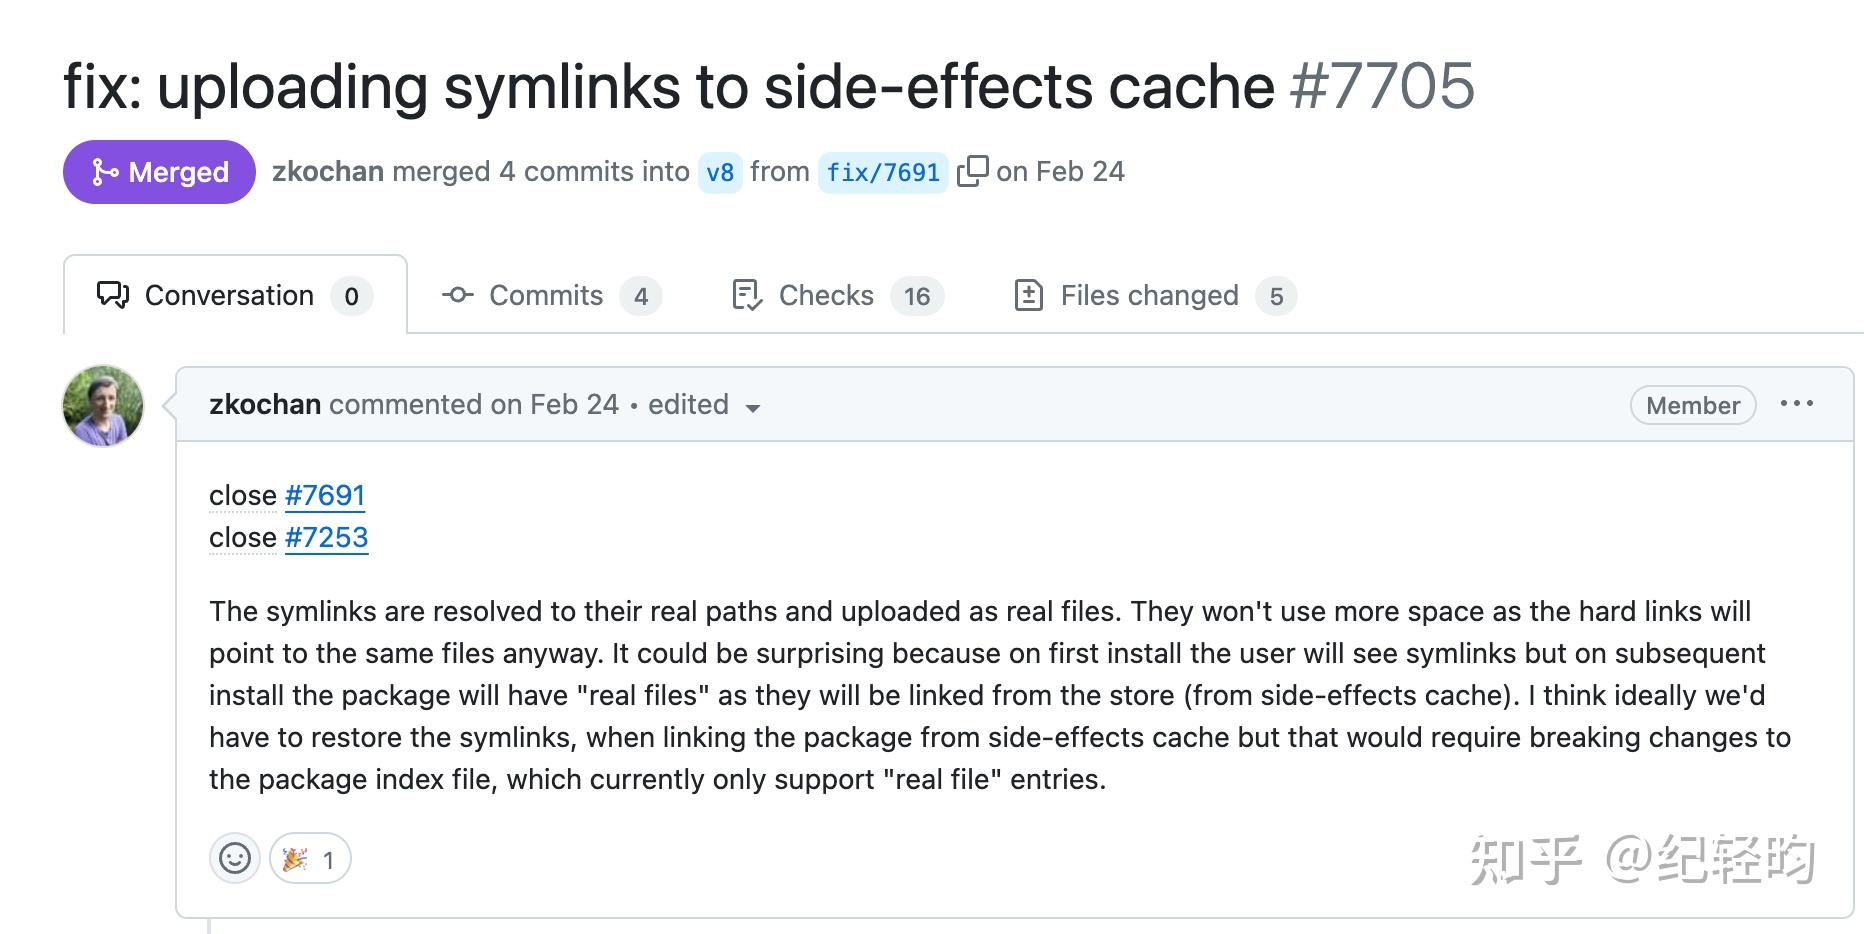Click zkochan username in comment header
Screen dimensions: 1864x934
point(265,404)
